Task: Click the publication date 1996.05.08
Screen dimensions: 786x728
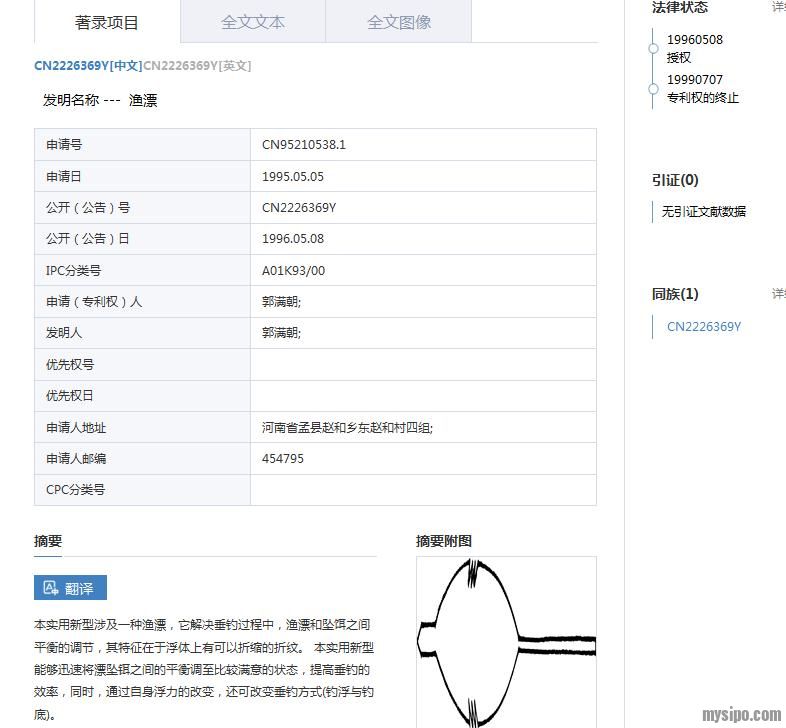Action: coord(293,239)
